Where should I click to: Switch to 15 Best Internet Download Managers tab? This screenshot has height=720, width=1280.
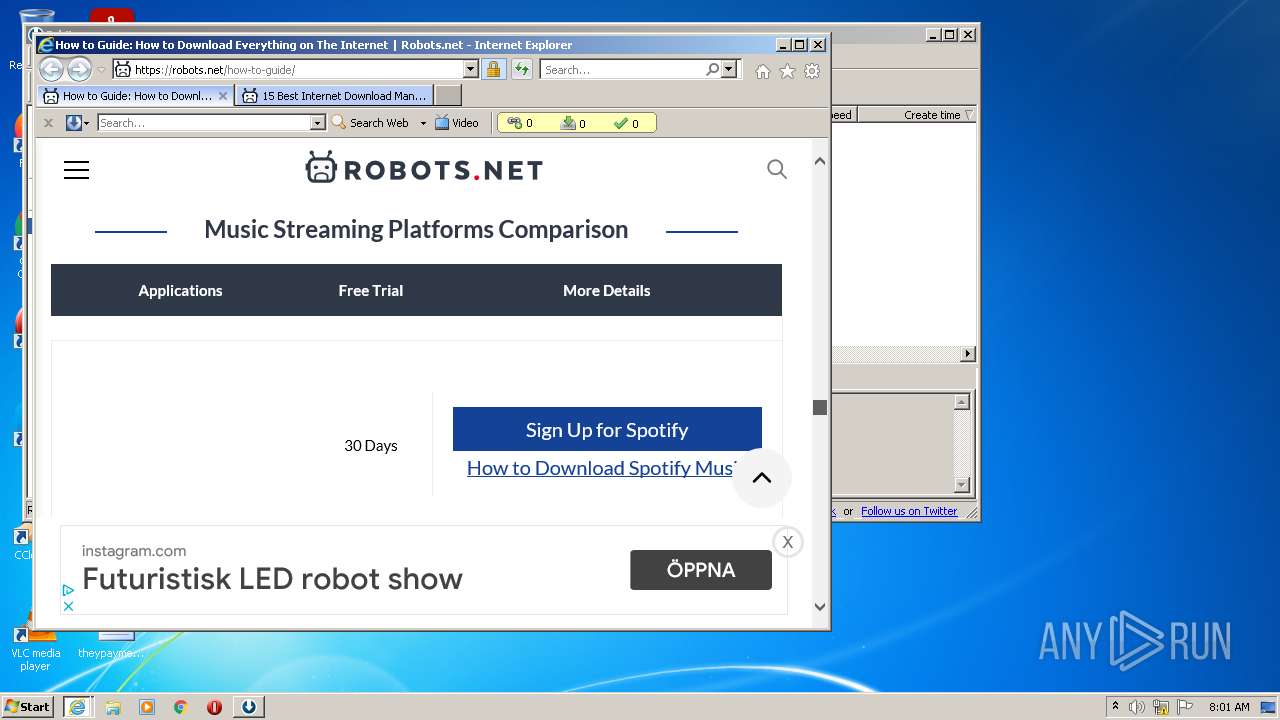[335, 96]
